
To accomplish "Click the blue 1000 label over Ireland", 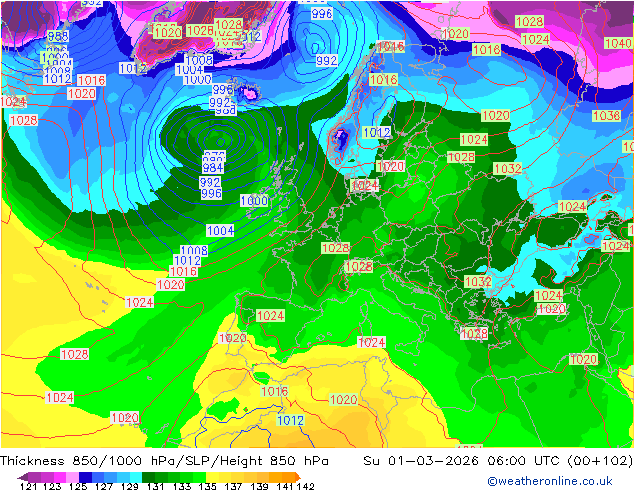I will tap(254, 200).
